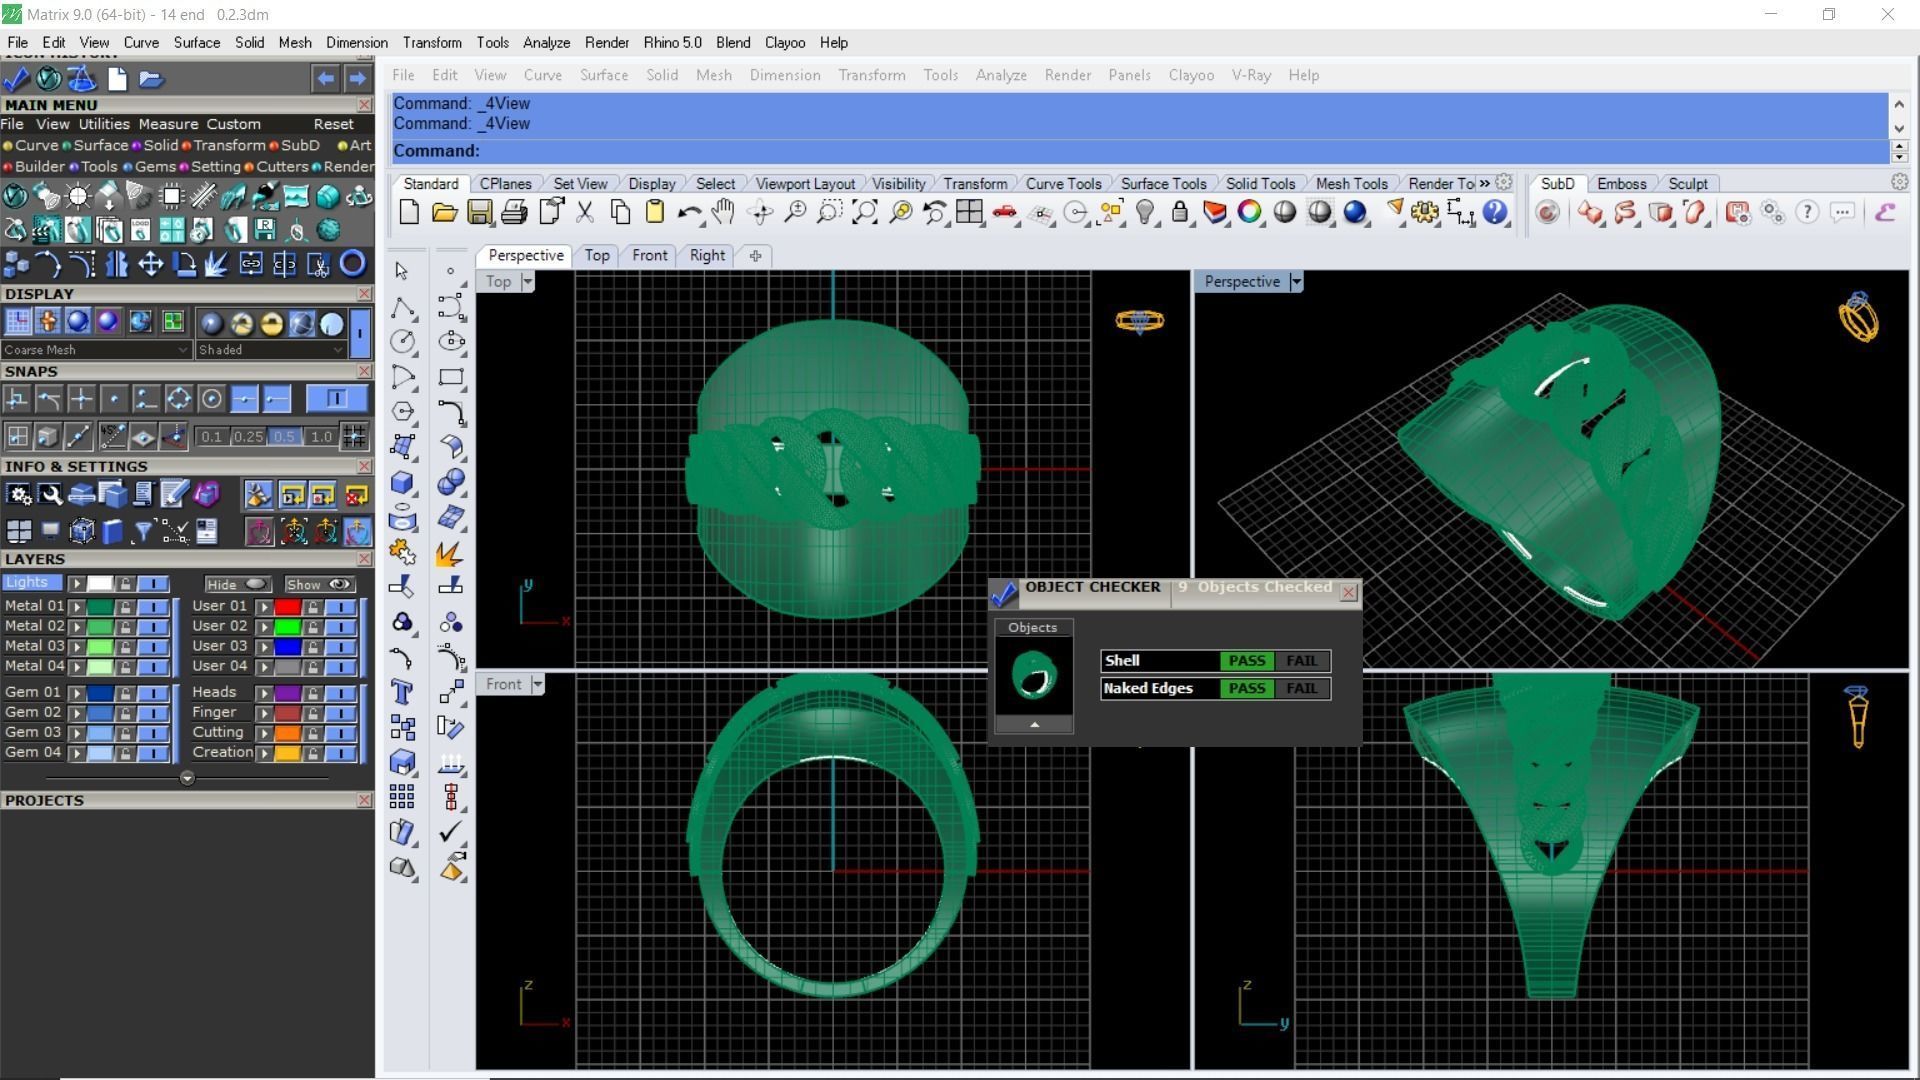Click the Object Checker checkmark icon

click(x=1004, y=594)
